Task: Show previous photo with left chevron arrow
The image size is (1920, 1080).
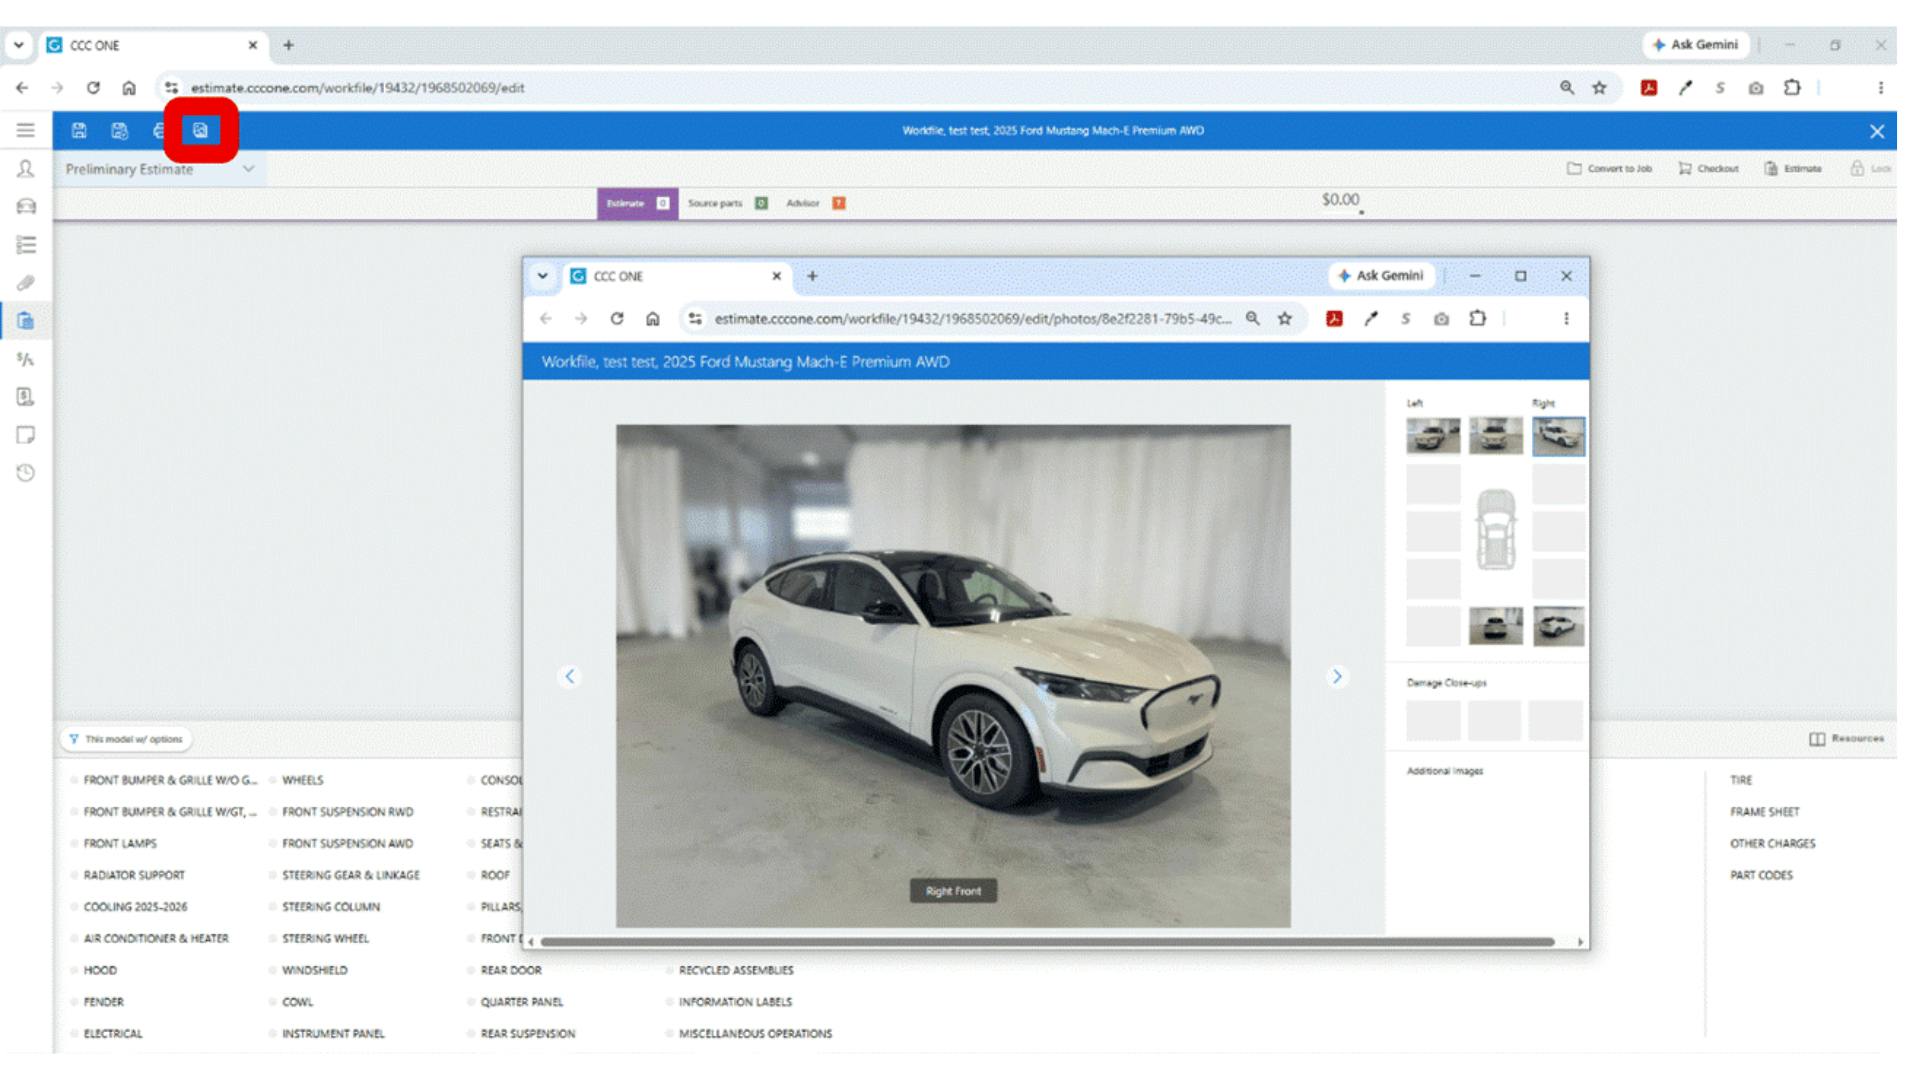Action: coord(569,677)
